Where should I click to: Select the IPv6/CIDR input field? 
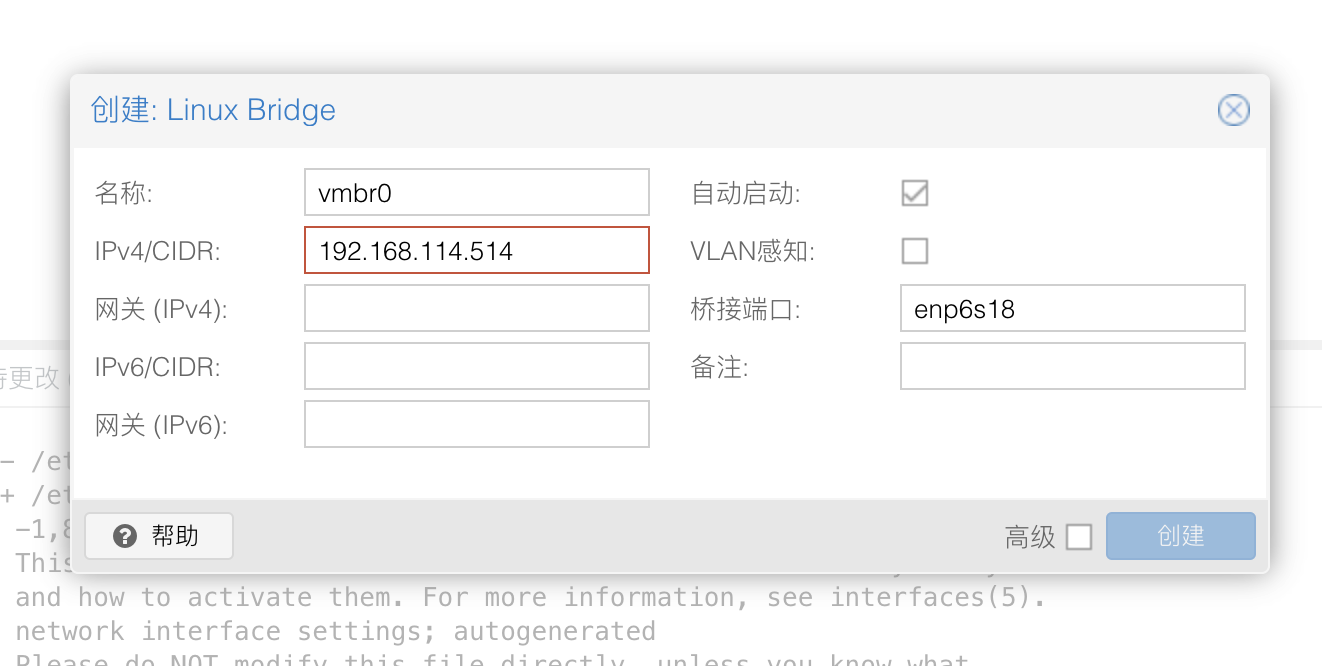476,366
